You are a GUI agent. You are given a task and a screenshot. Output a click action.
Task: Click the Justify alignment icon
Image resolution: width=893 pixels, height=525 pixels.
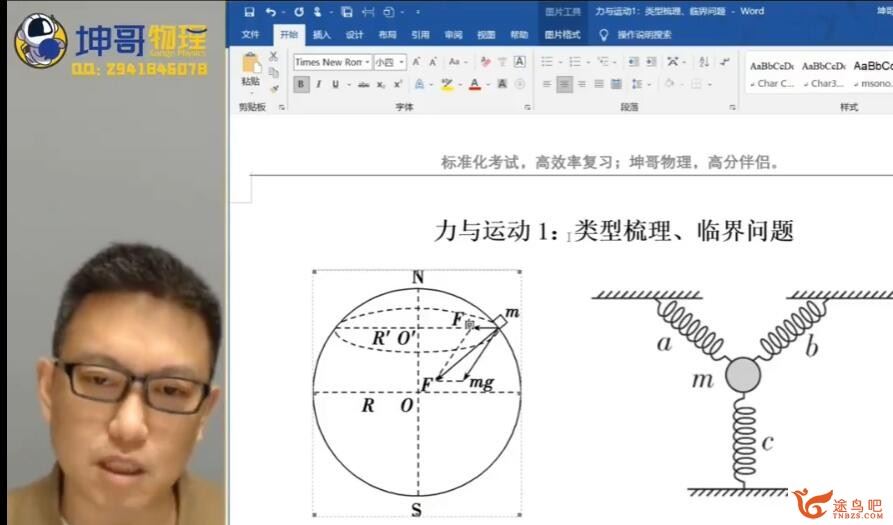pos(599,84)
